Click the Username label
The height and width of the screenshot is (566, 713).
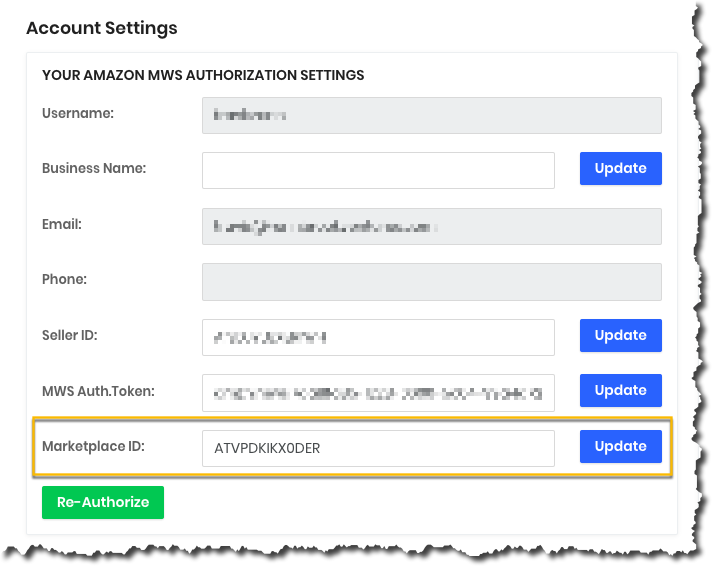click(x=78, y=113)
